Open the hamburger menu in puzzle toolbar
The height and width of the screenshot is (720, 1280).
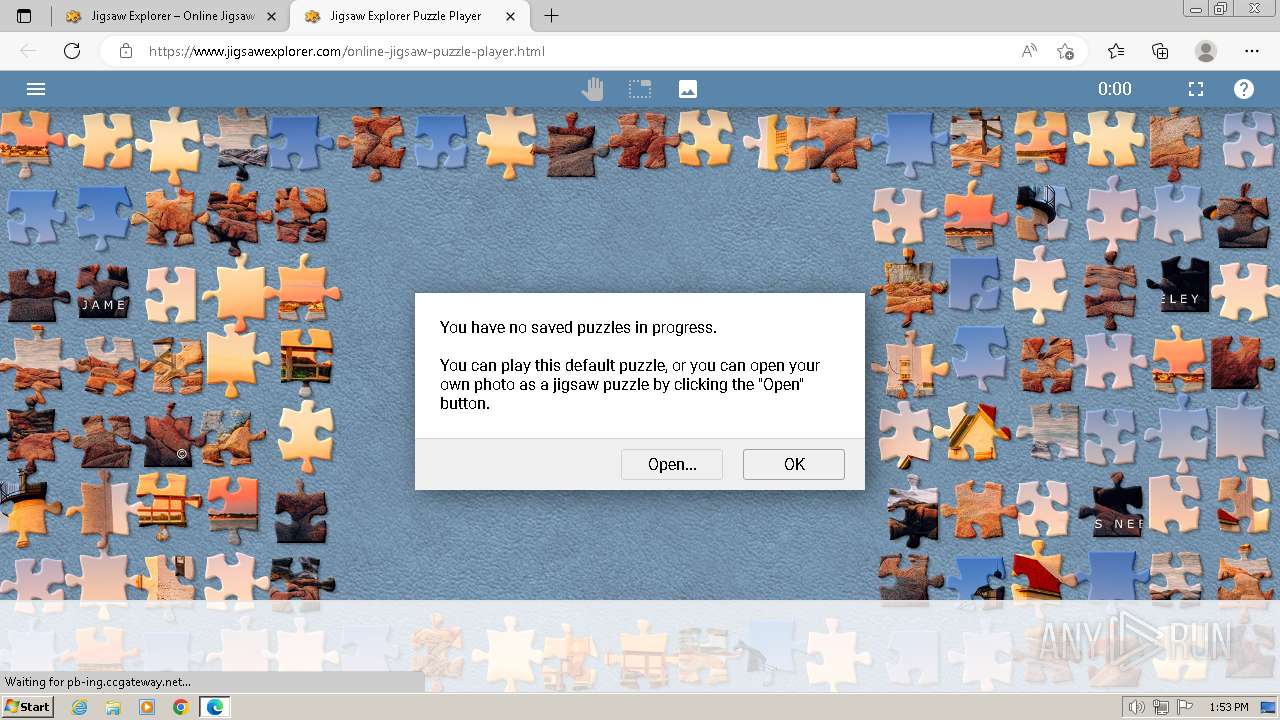tap(36, 89)
